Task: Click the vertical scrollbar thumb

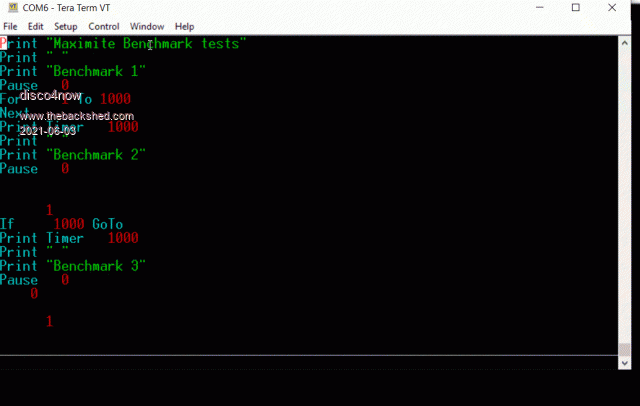Action: click(x=624, y=350)
